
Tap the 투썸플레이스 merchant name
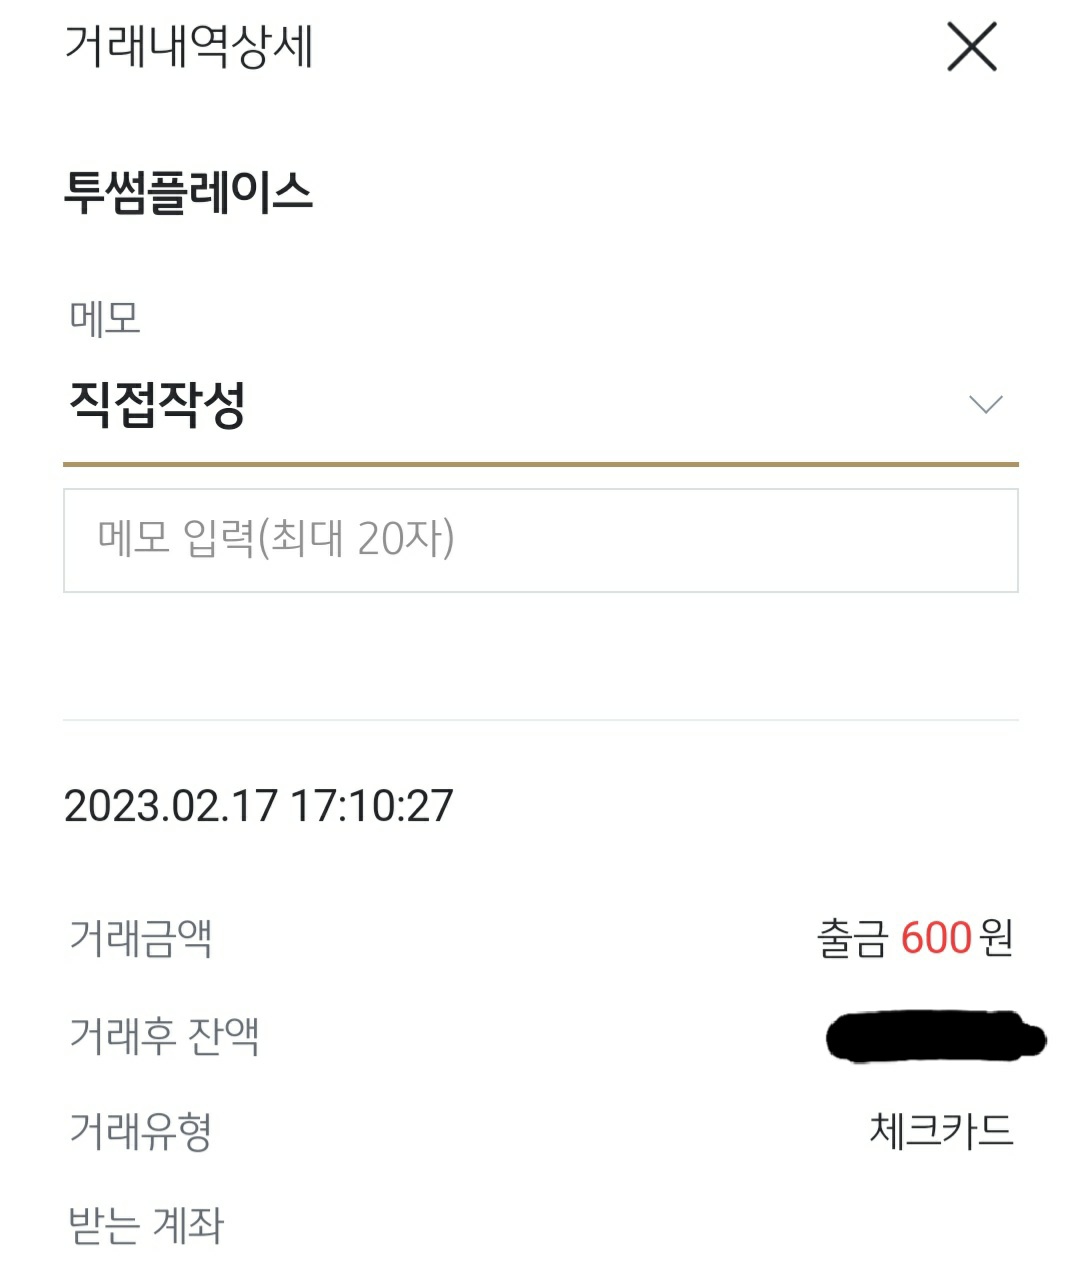click(188, 192)
